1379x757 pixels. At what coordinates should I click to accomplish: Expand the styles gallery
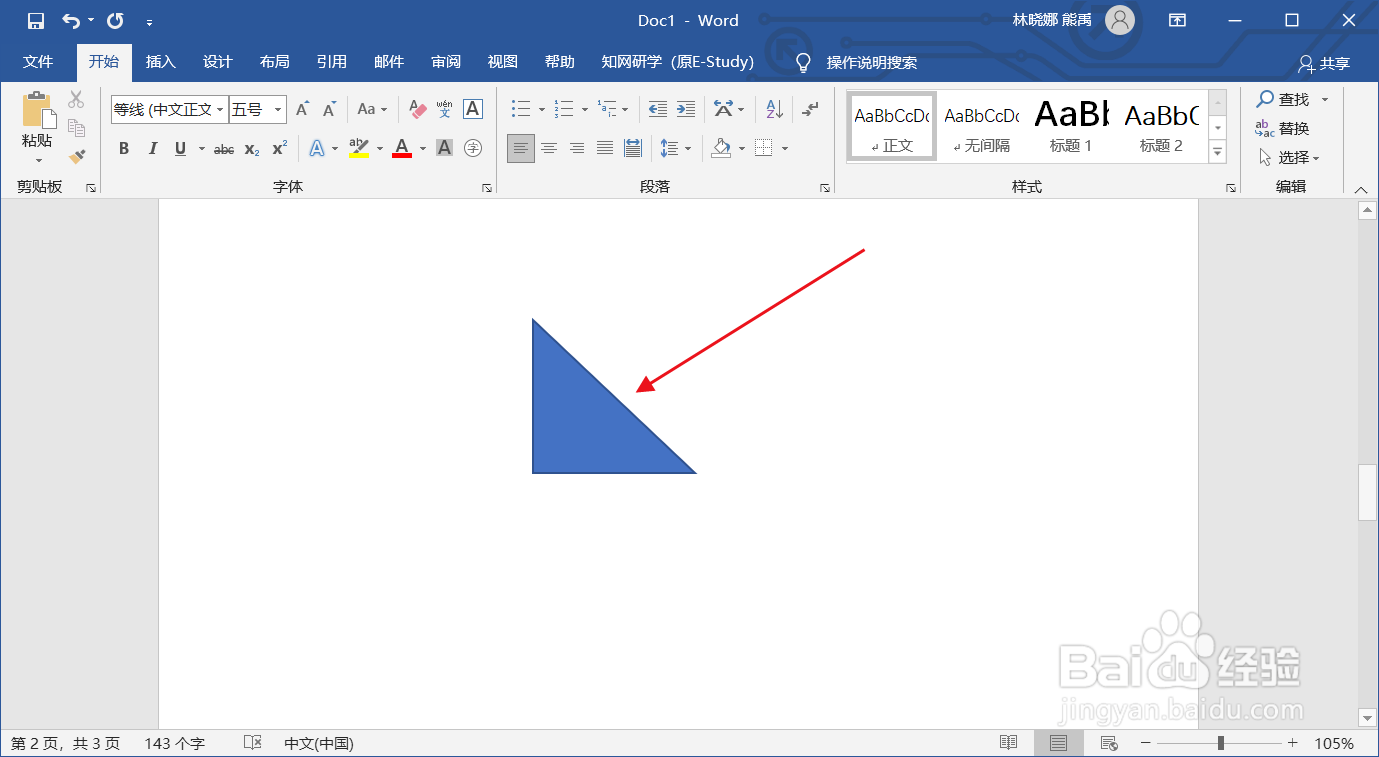tap(1218, 152)
